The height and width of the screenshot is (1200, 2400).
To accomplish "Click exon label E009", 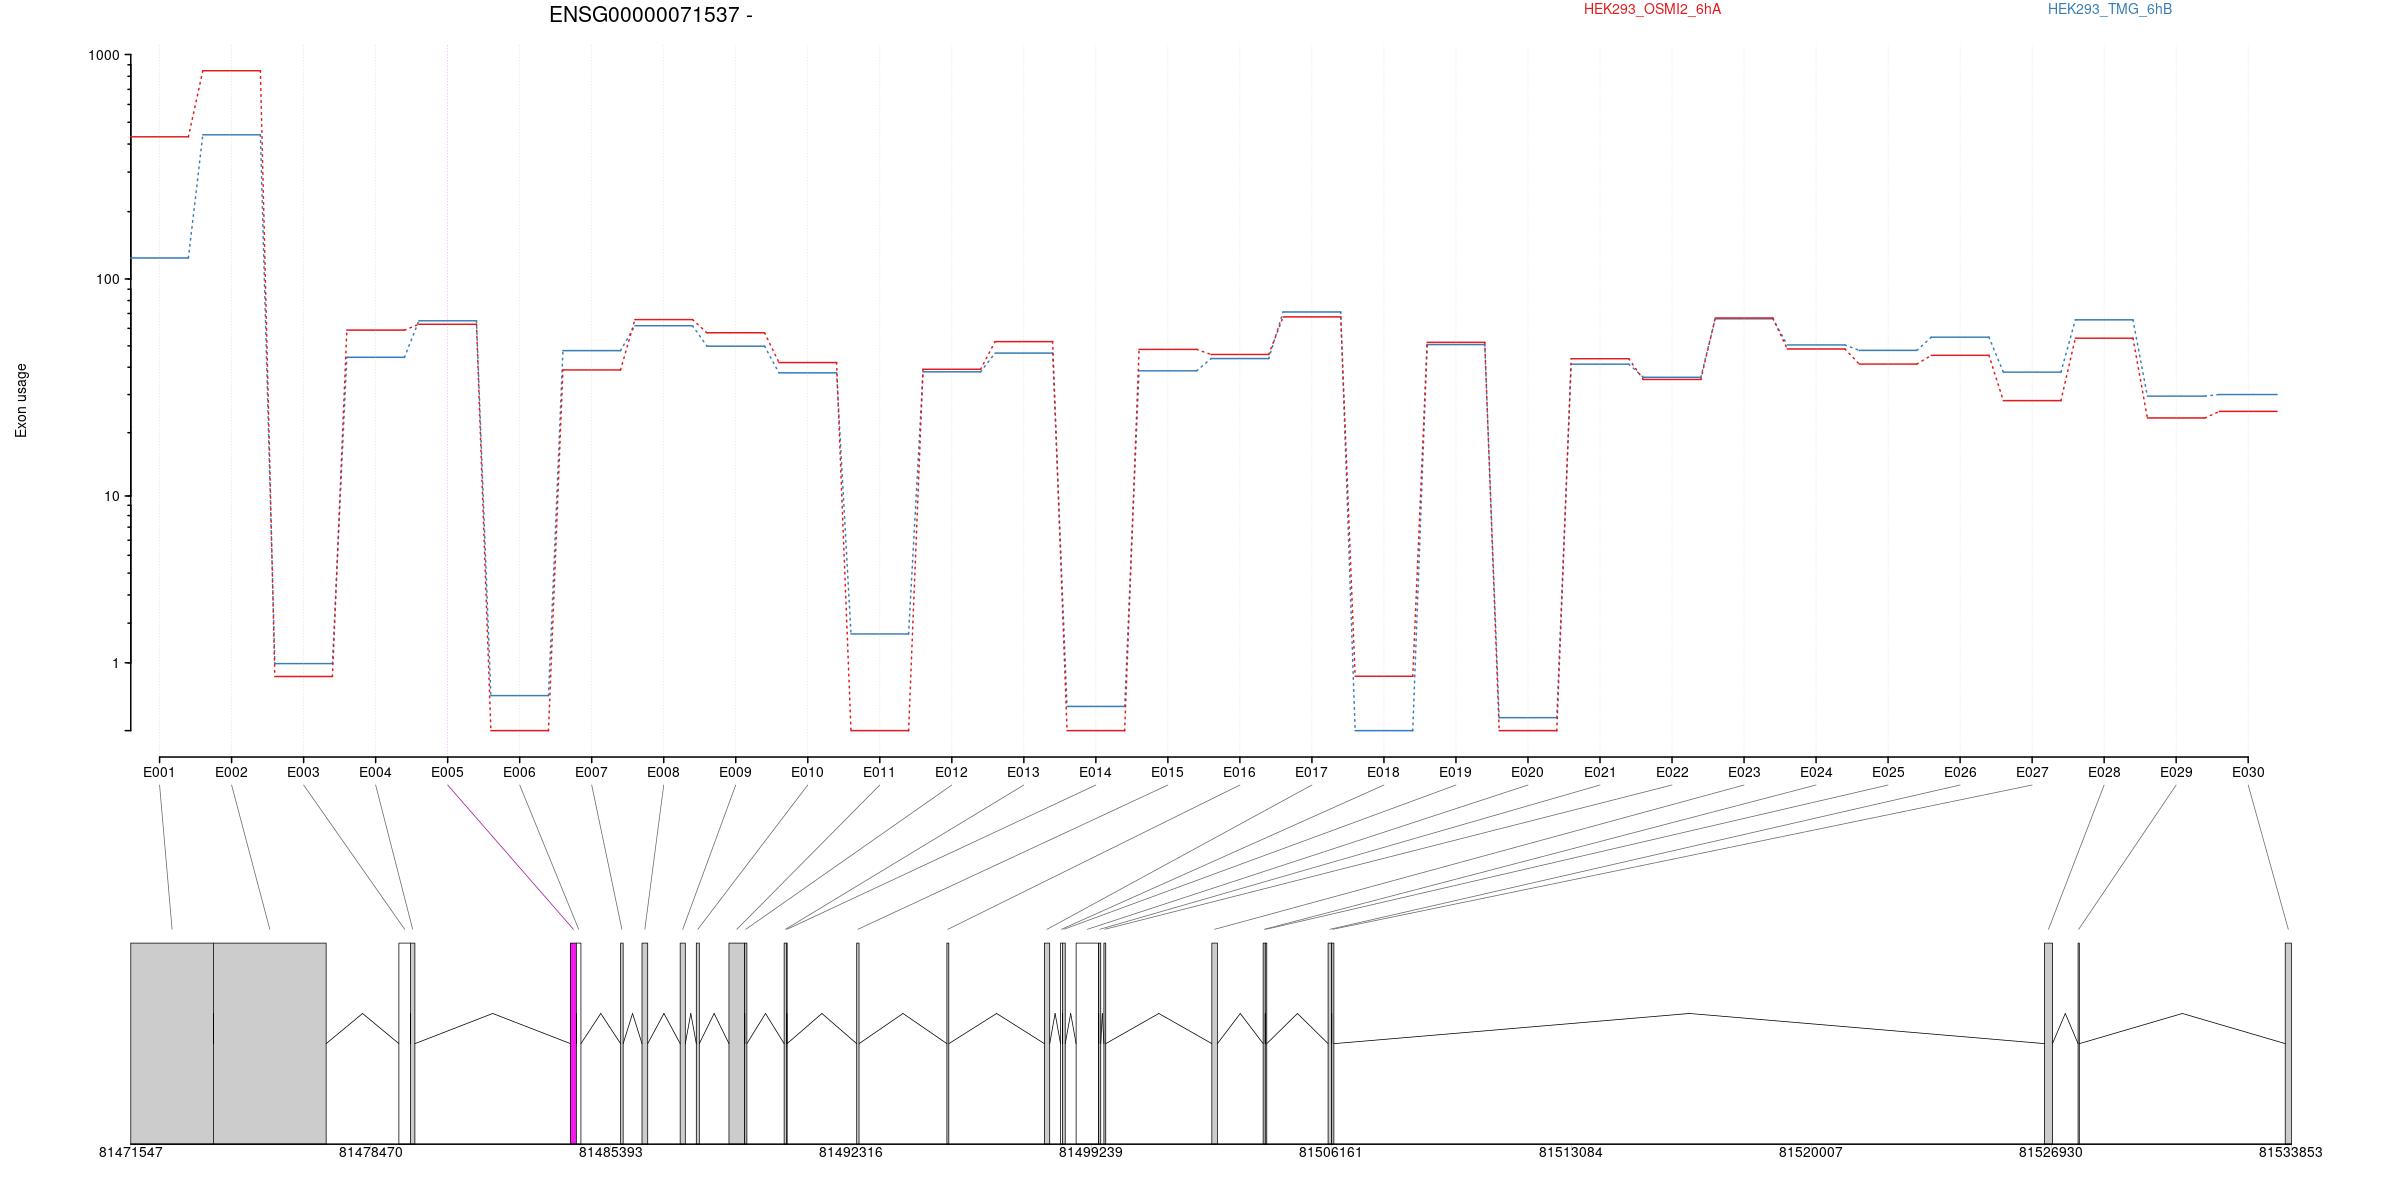I will tap(735, 772).
